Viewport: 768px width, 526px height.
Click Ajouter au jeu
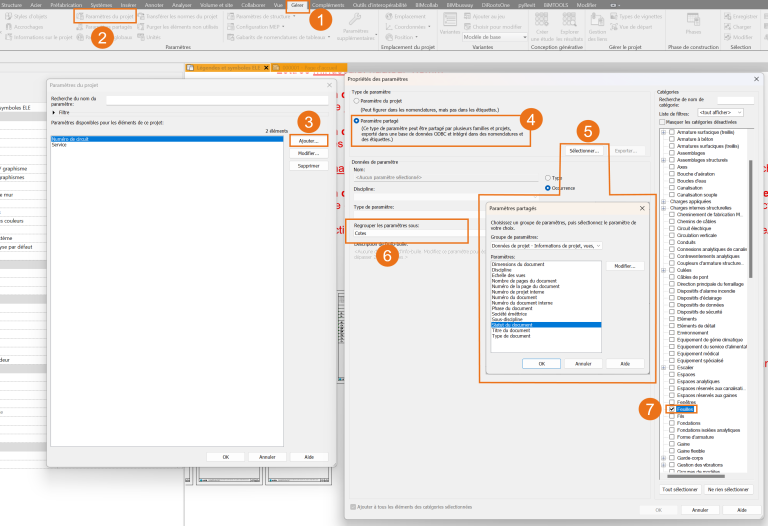point(484,16)
